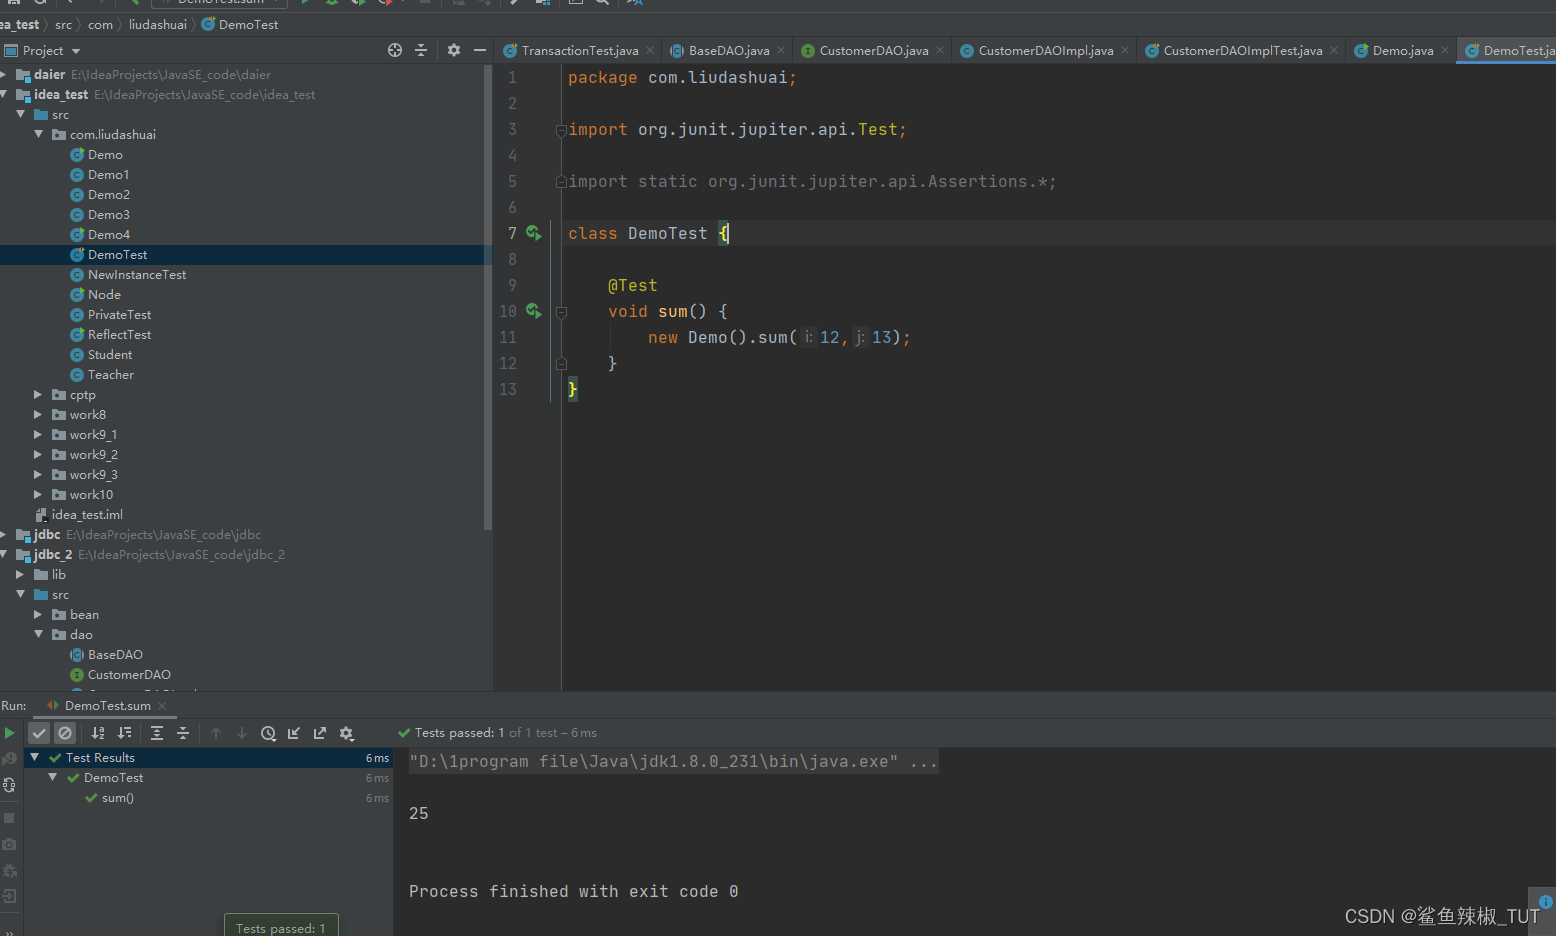Close the CustomerDAO.java tab

coord(940,50)
